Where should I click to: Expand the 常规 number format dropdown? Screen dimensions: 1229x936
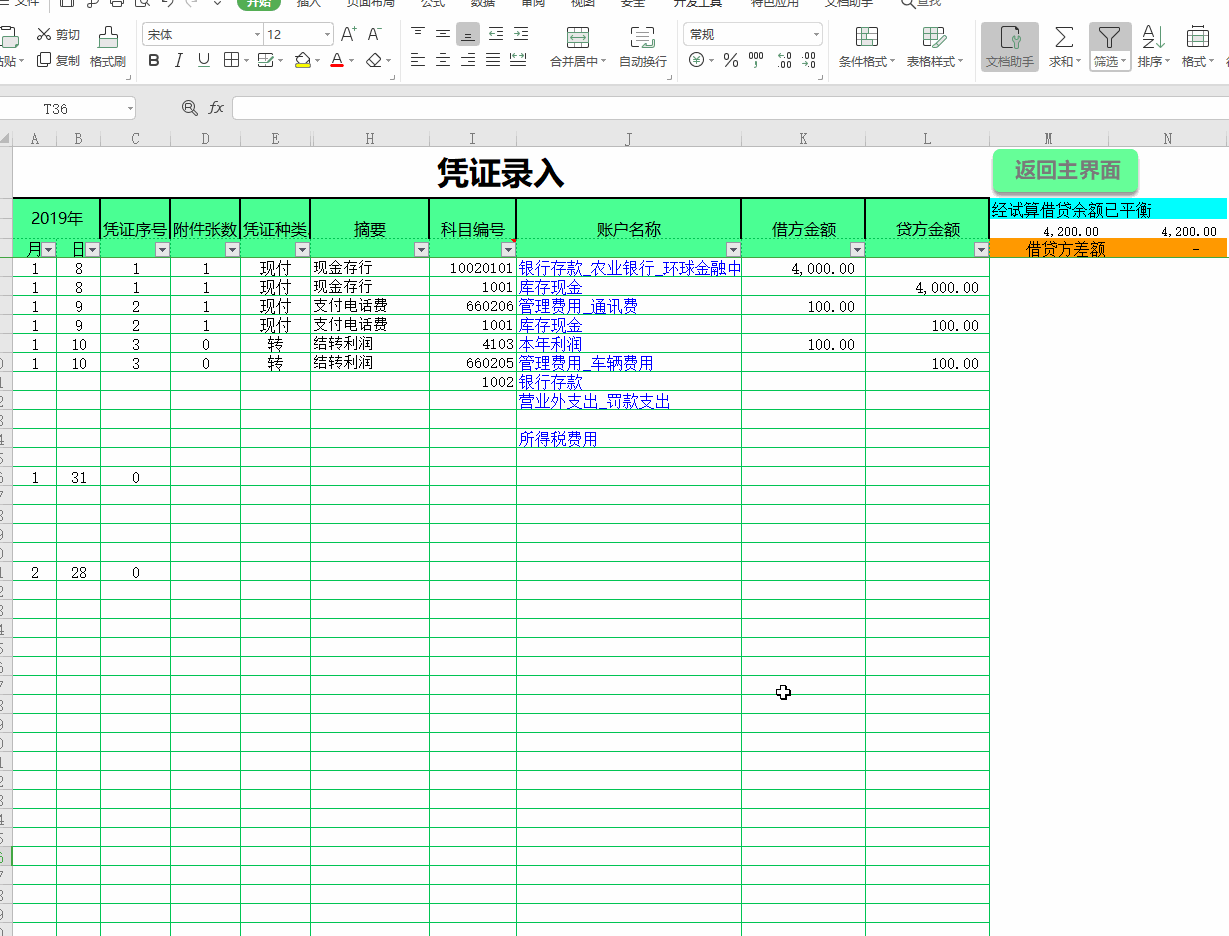point(815,33)
